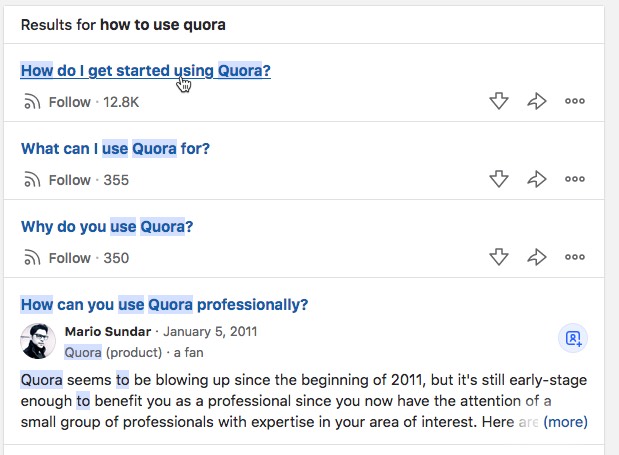Expand answer with the (more) link

565,422
